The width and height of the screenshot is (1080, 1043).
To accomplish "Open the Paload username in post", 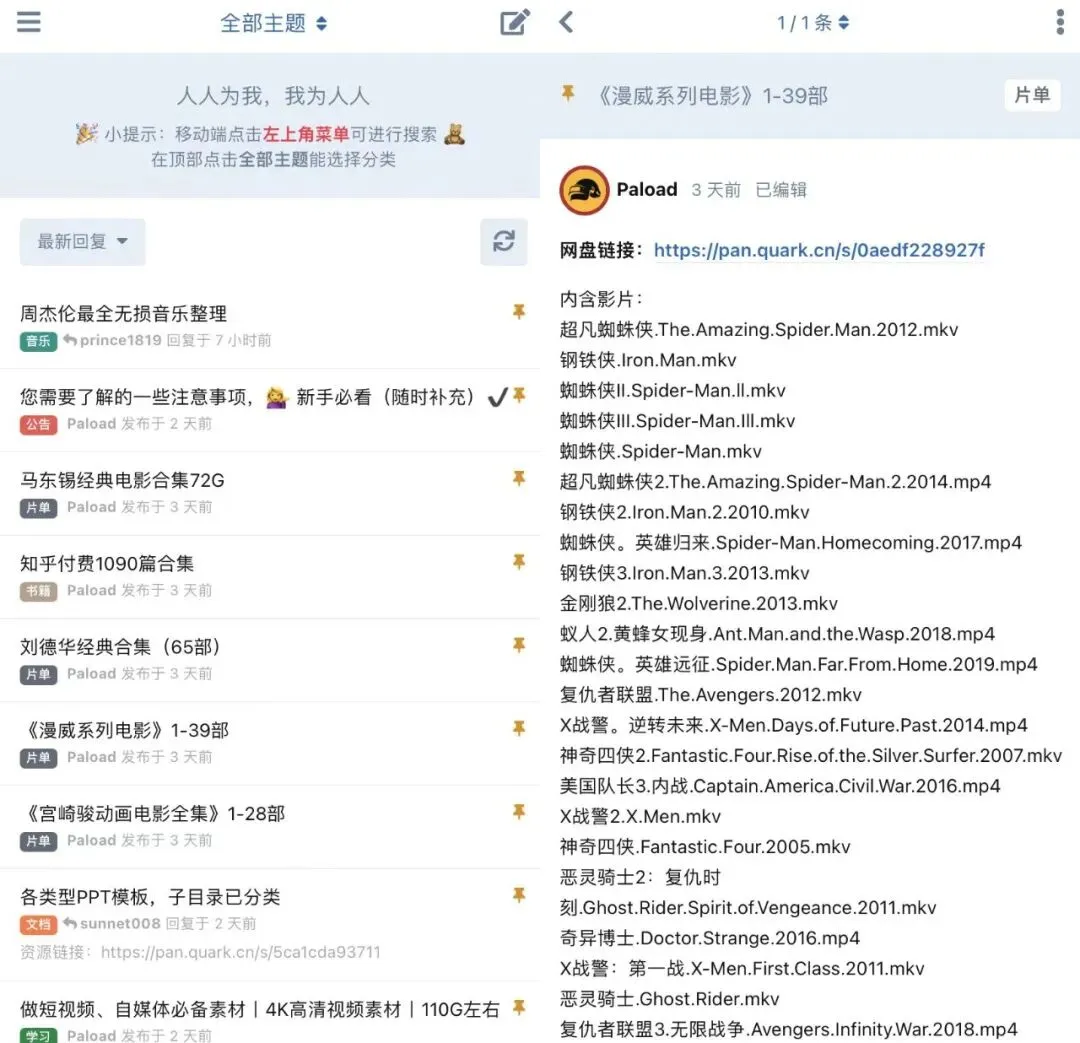I will pyautogui.click(x=647, y=189).
